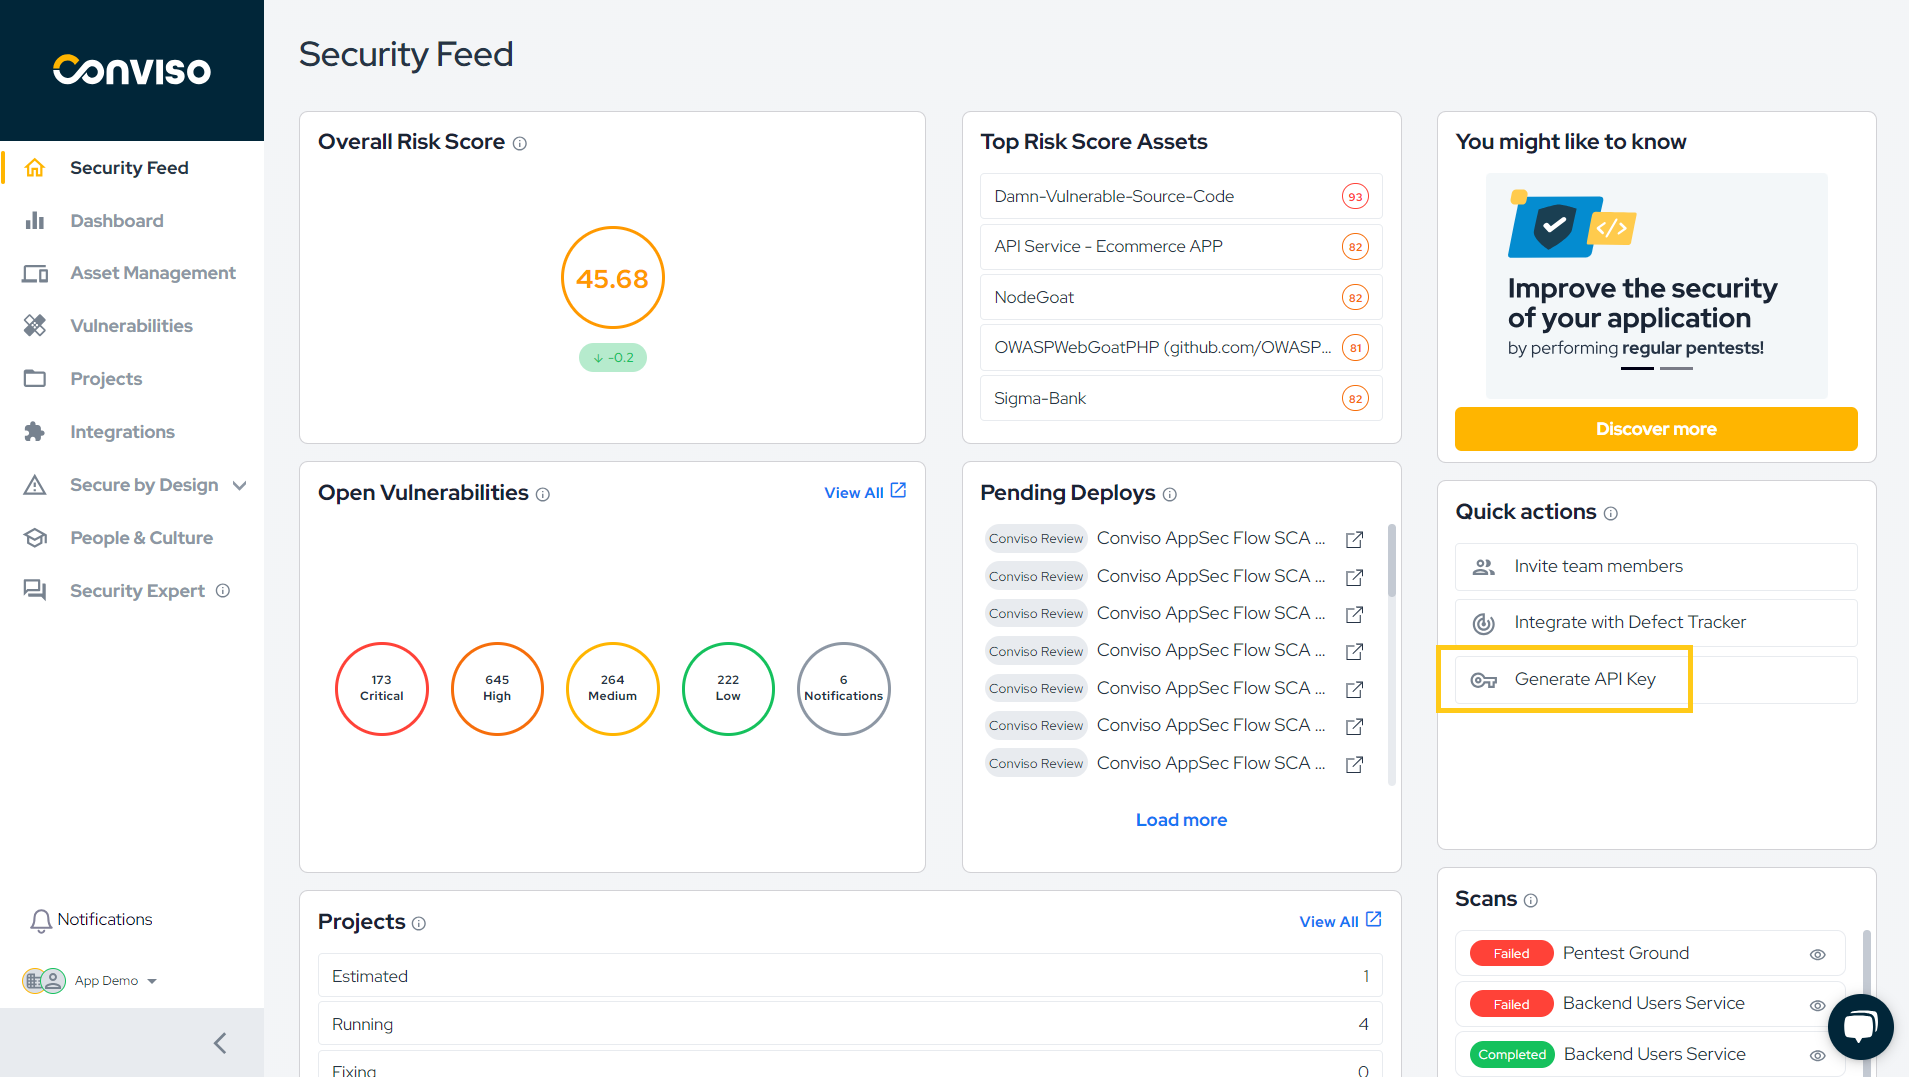Click the Discover more button
This screenshot has width=1909, height=1077.
pos(1656,429)
